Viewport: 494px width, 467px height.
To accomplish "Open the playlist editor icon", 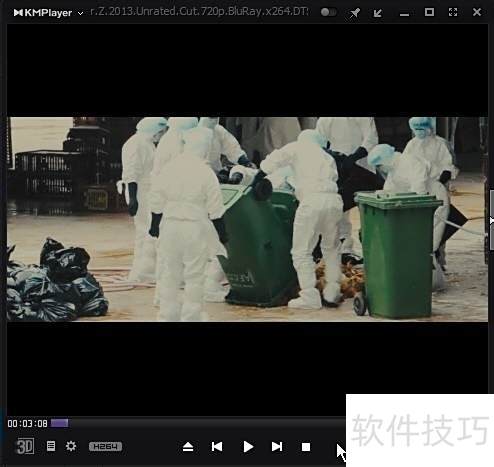I will (x=51, y=446).
